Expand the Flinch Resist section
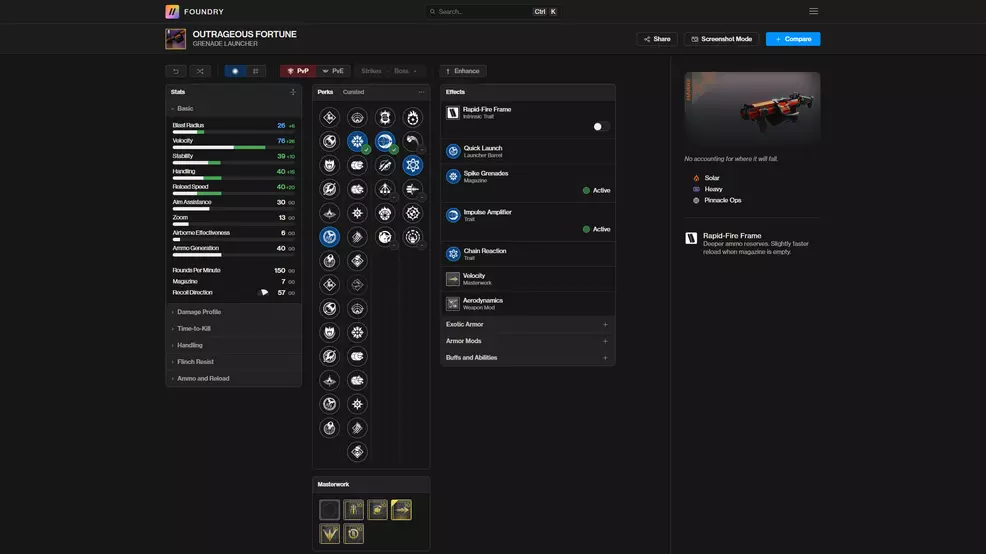 click(233, 362)
